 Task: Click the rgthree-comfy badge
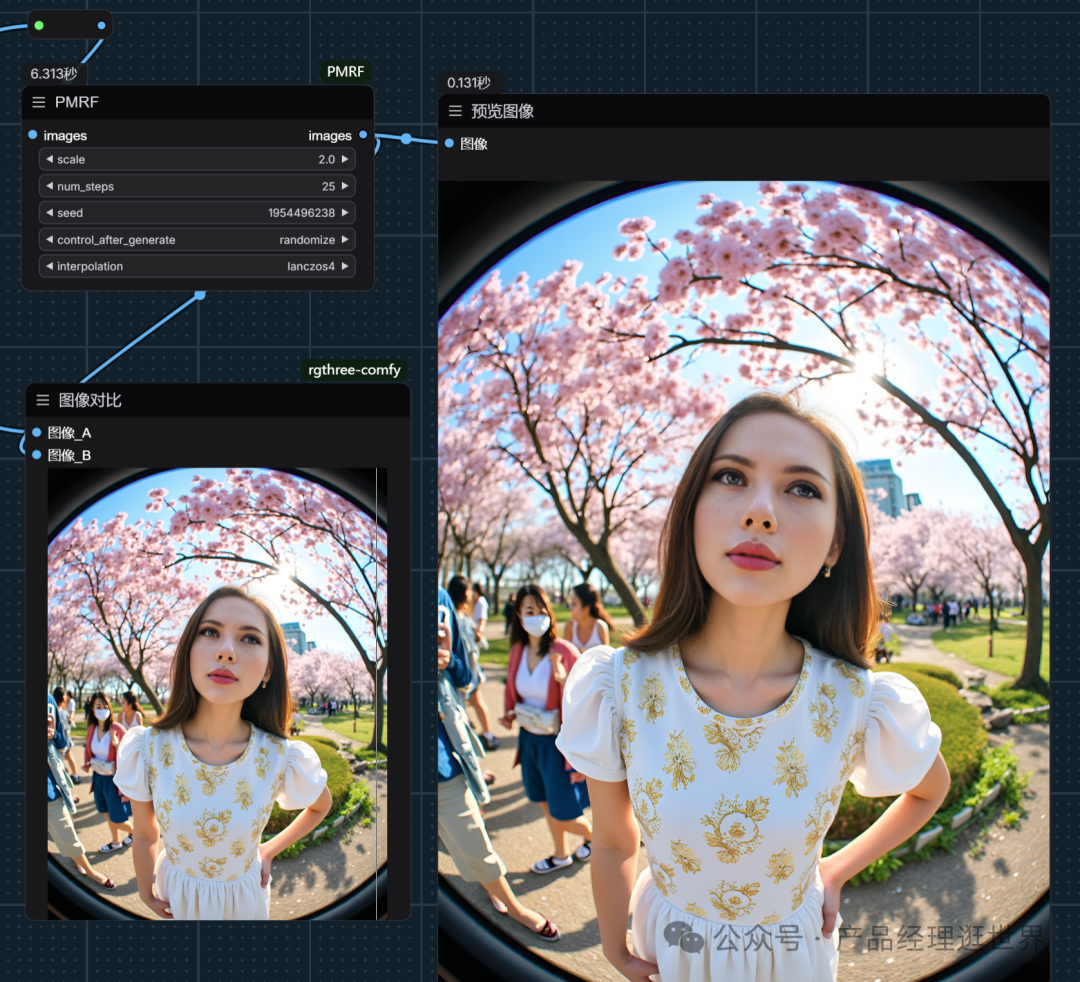pyautogui.click(x=354, y=370)
